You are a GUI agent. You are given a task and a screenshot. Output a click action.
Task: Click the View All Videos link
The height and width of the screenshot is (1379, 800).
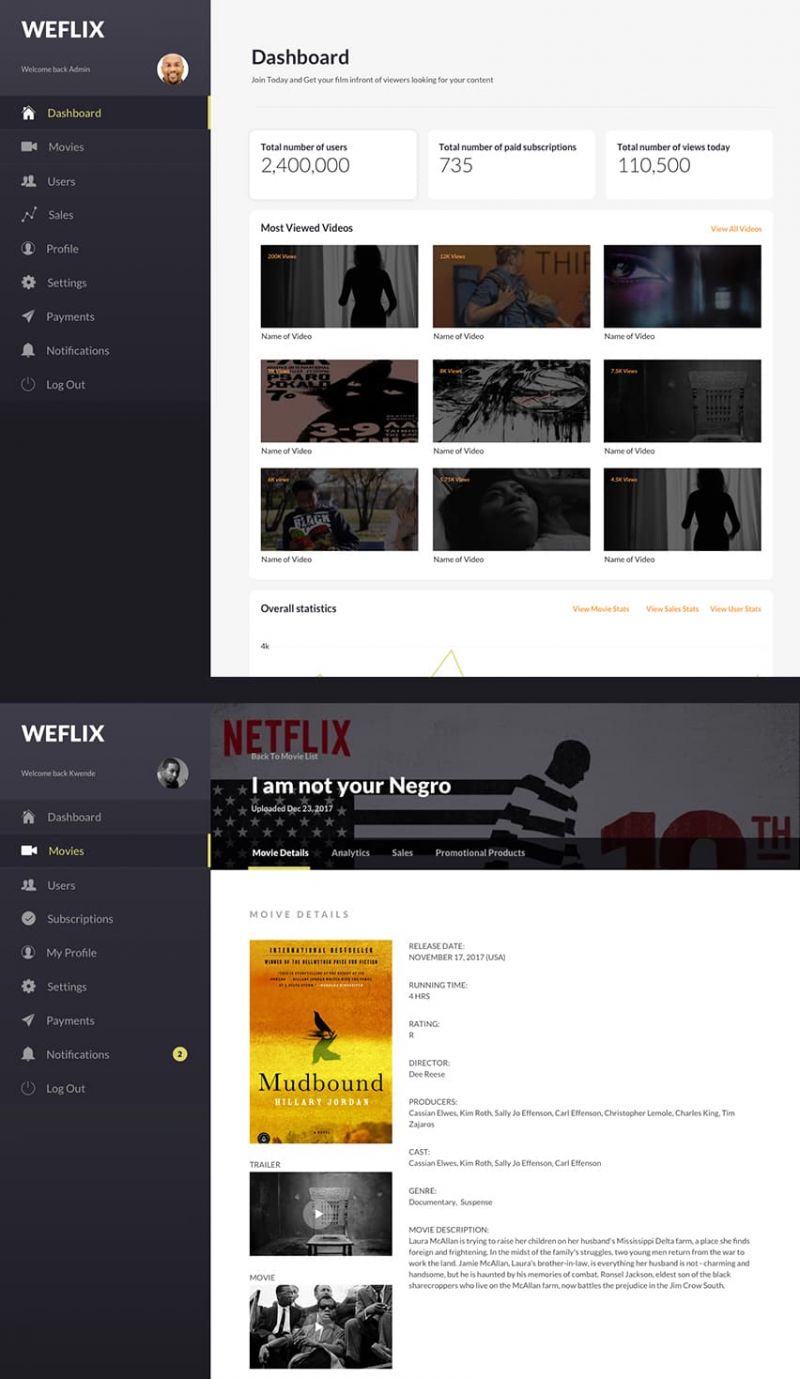tap(736, 229)
